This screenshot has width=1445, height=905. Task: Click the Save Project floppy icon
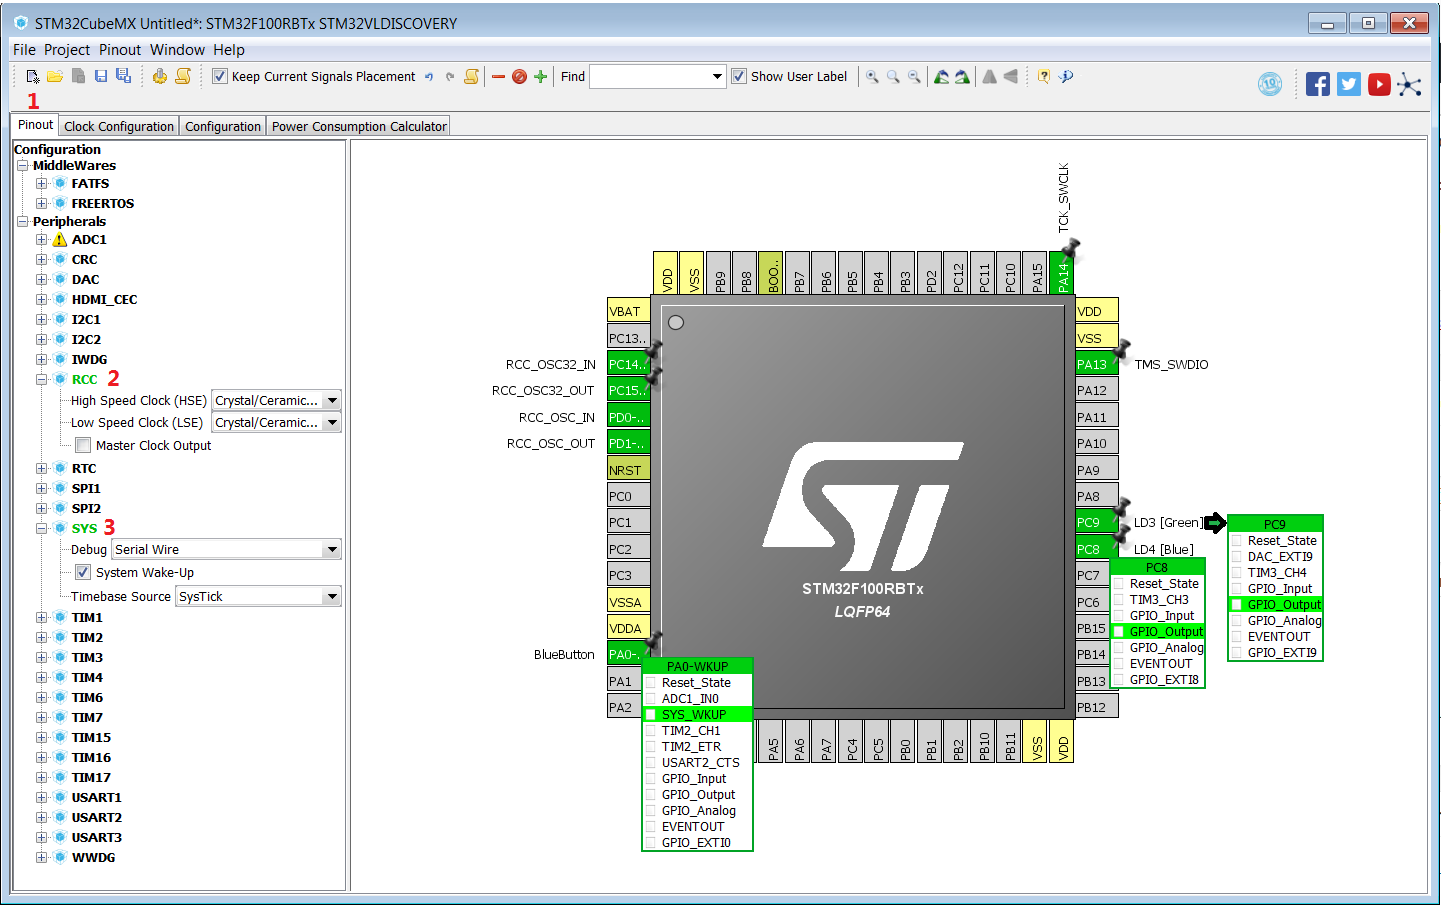101,76
